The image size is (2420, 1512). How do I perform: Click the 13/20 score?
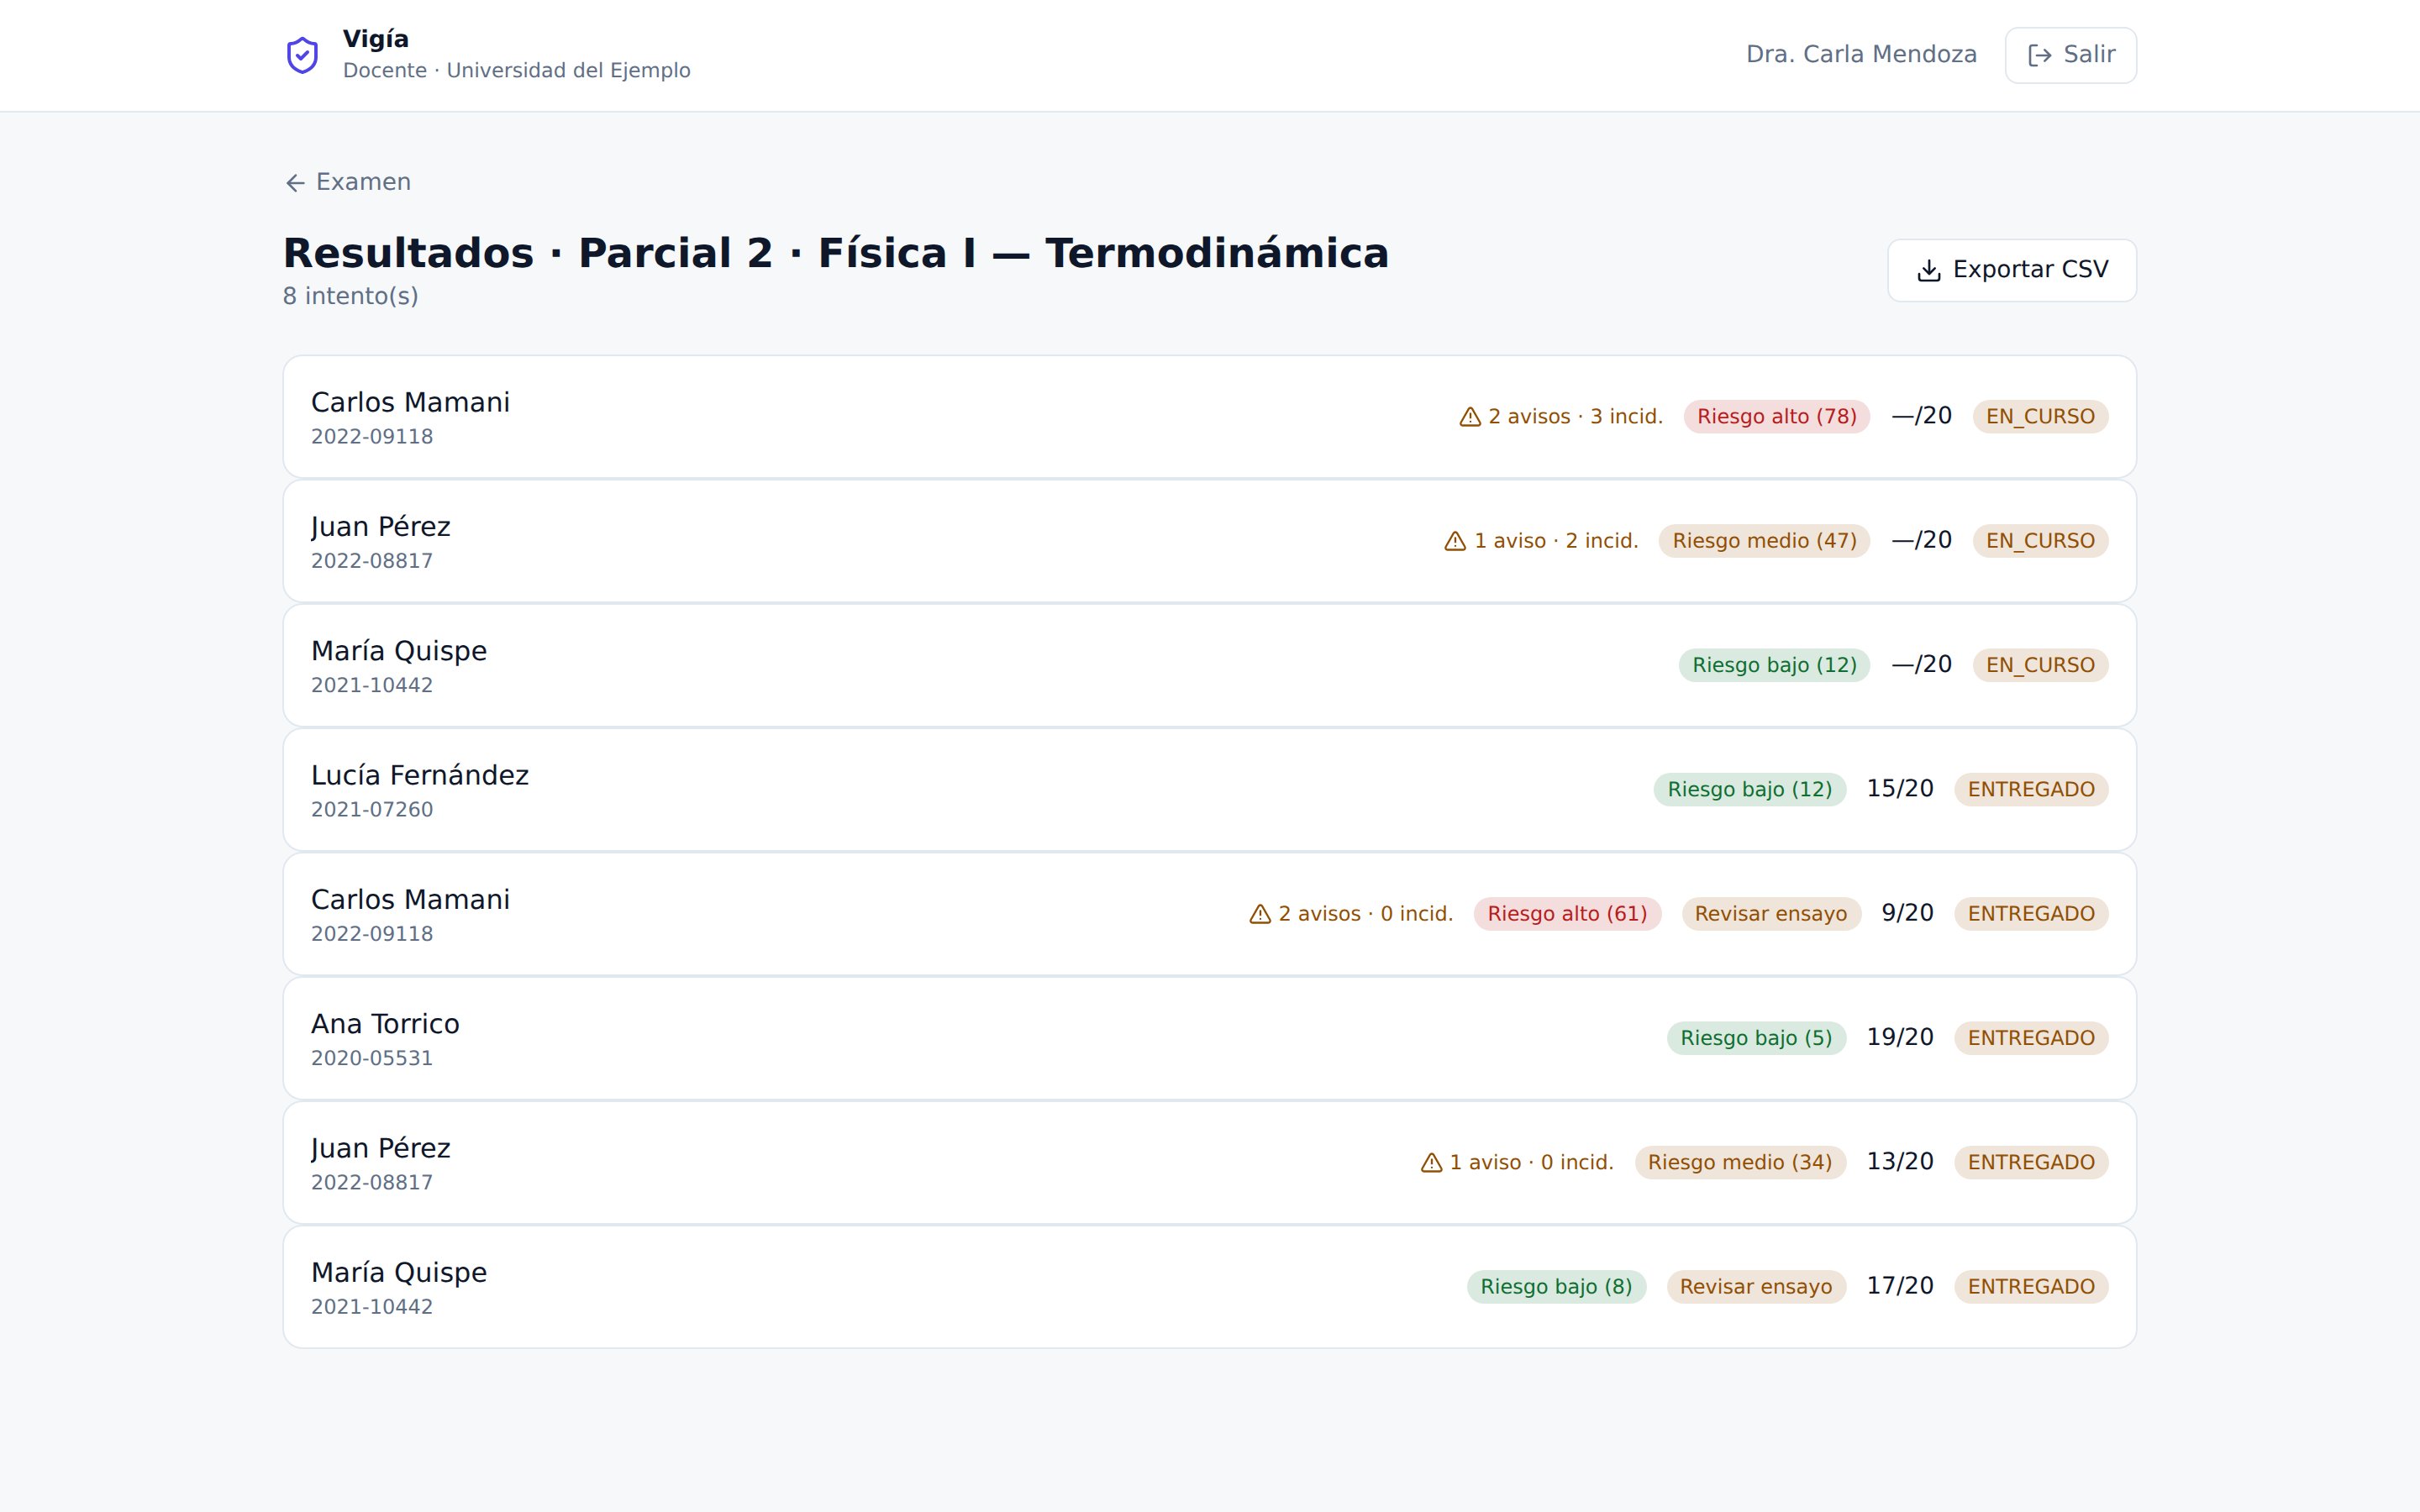(1900, 1162)
